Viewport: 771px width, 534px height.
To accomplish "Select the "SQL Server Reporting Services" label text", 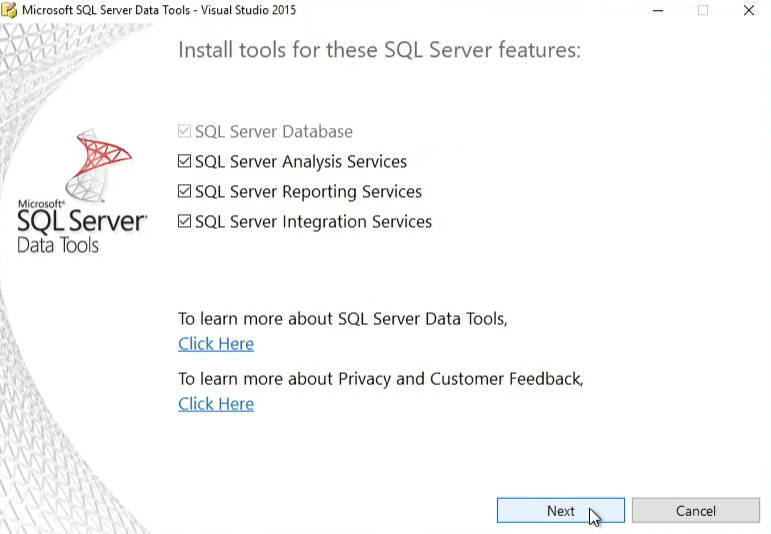I will [x=308, y=192].
